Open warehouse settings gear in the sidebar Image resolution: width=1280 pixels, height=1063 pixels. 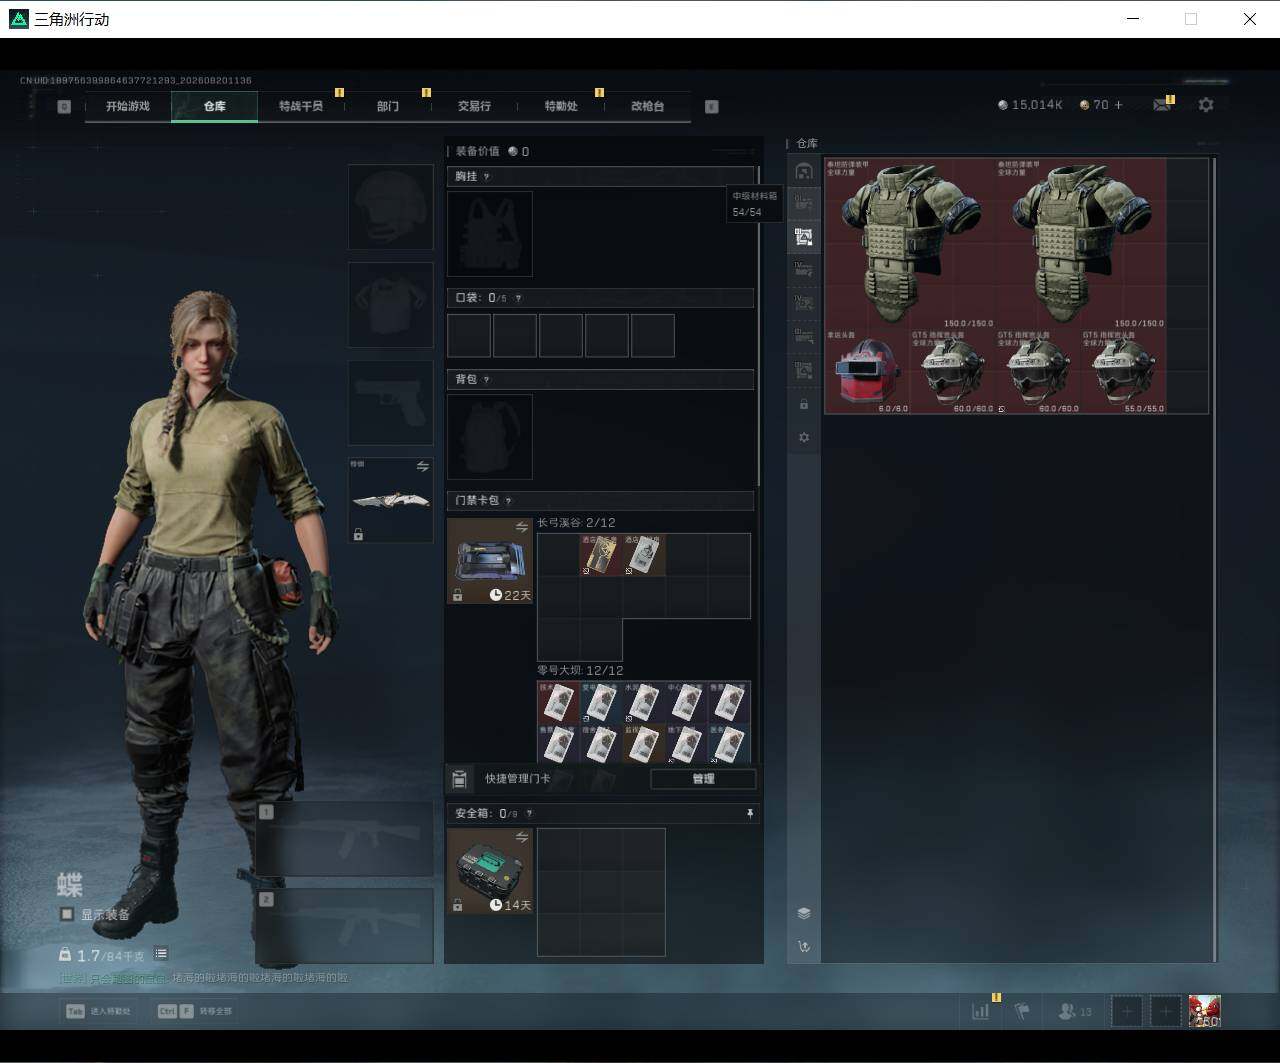click(x=804, y=438)
